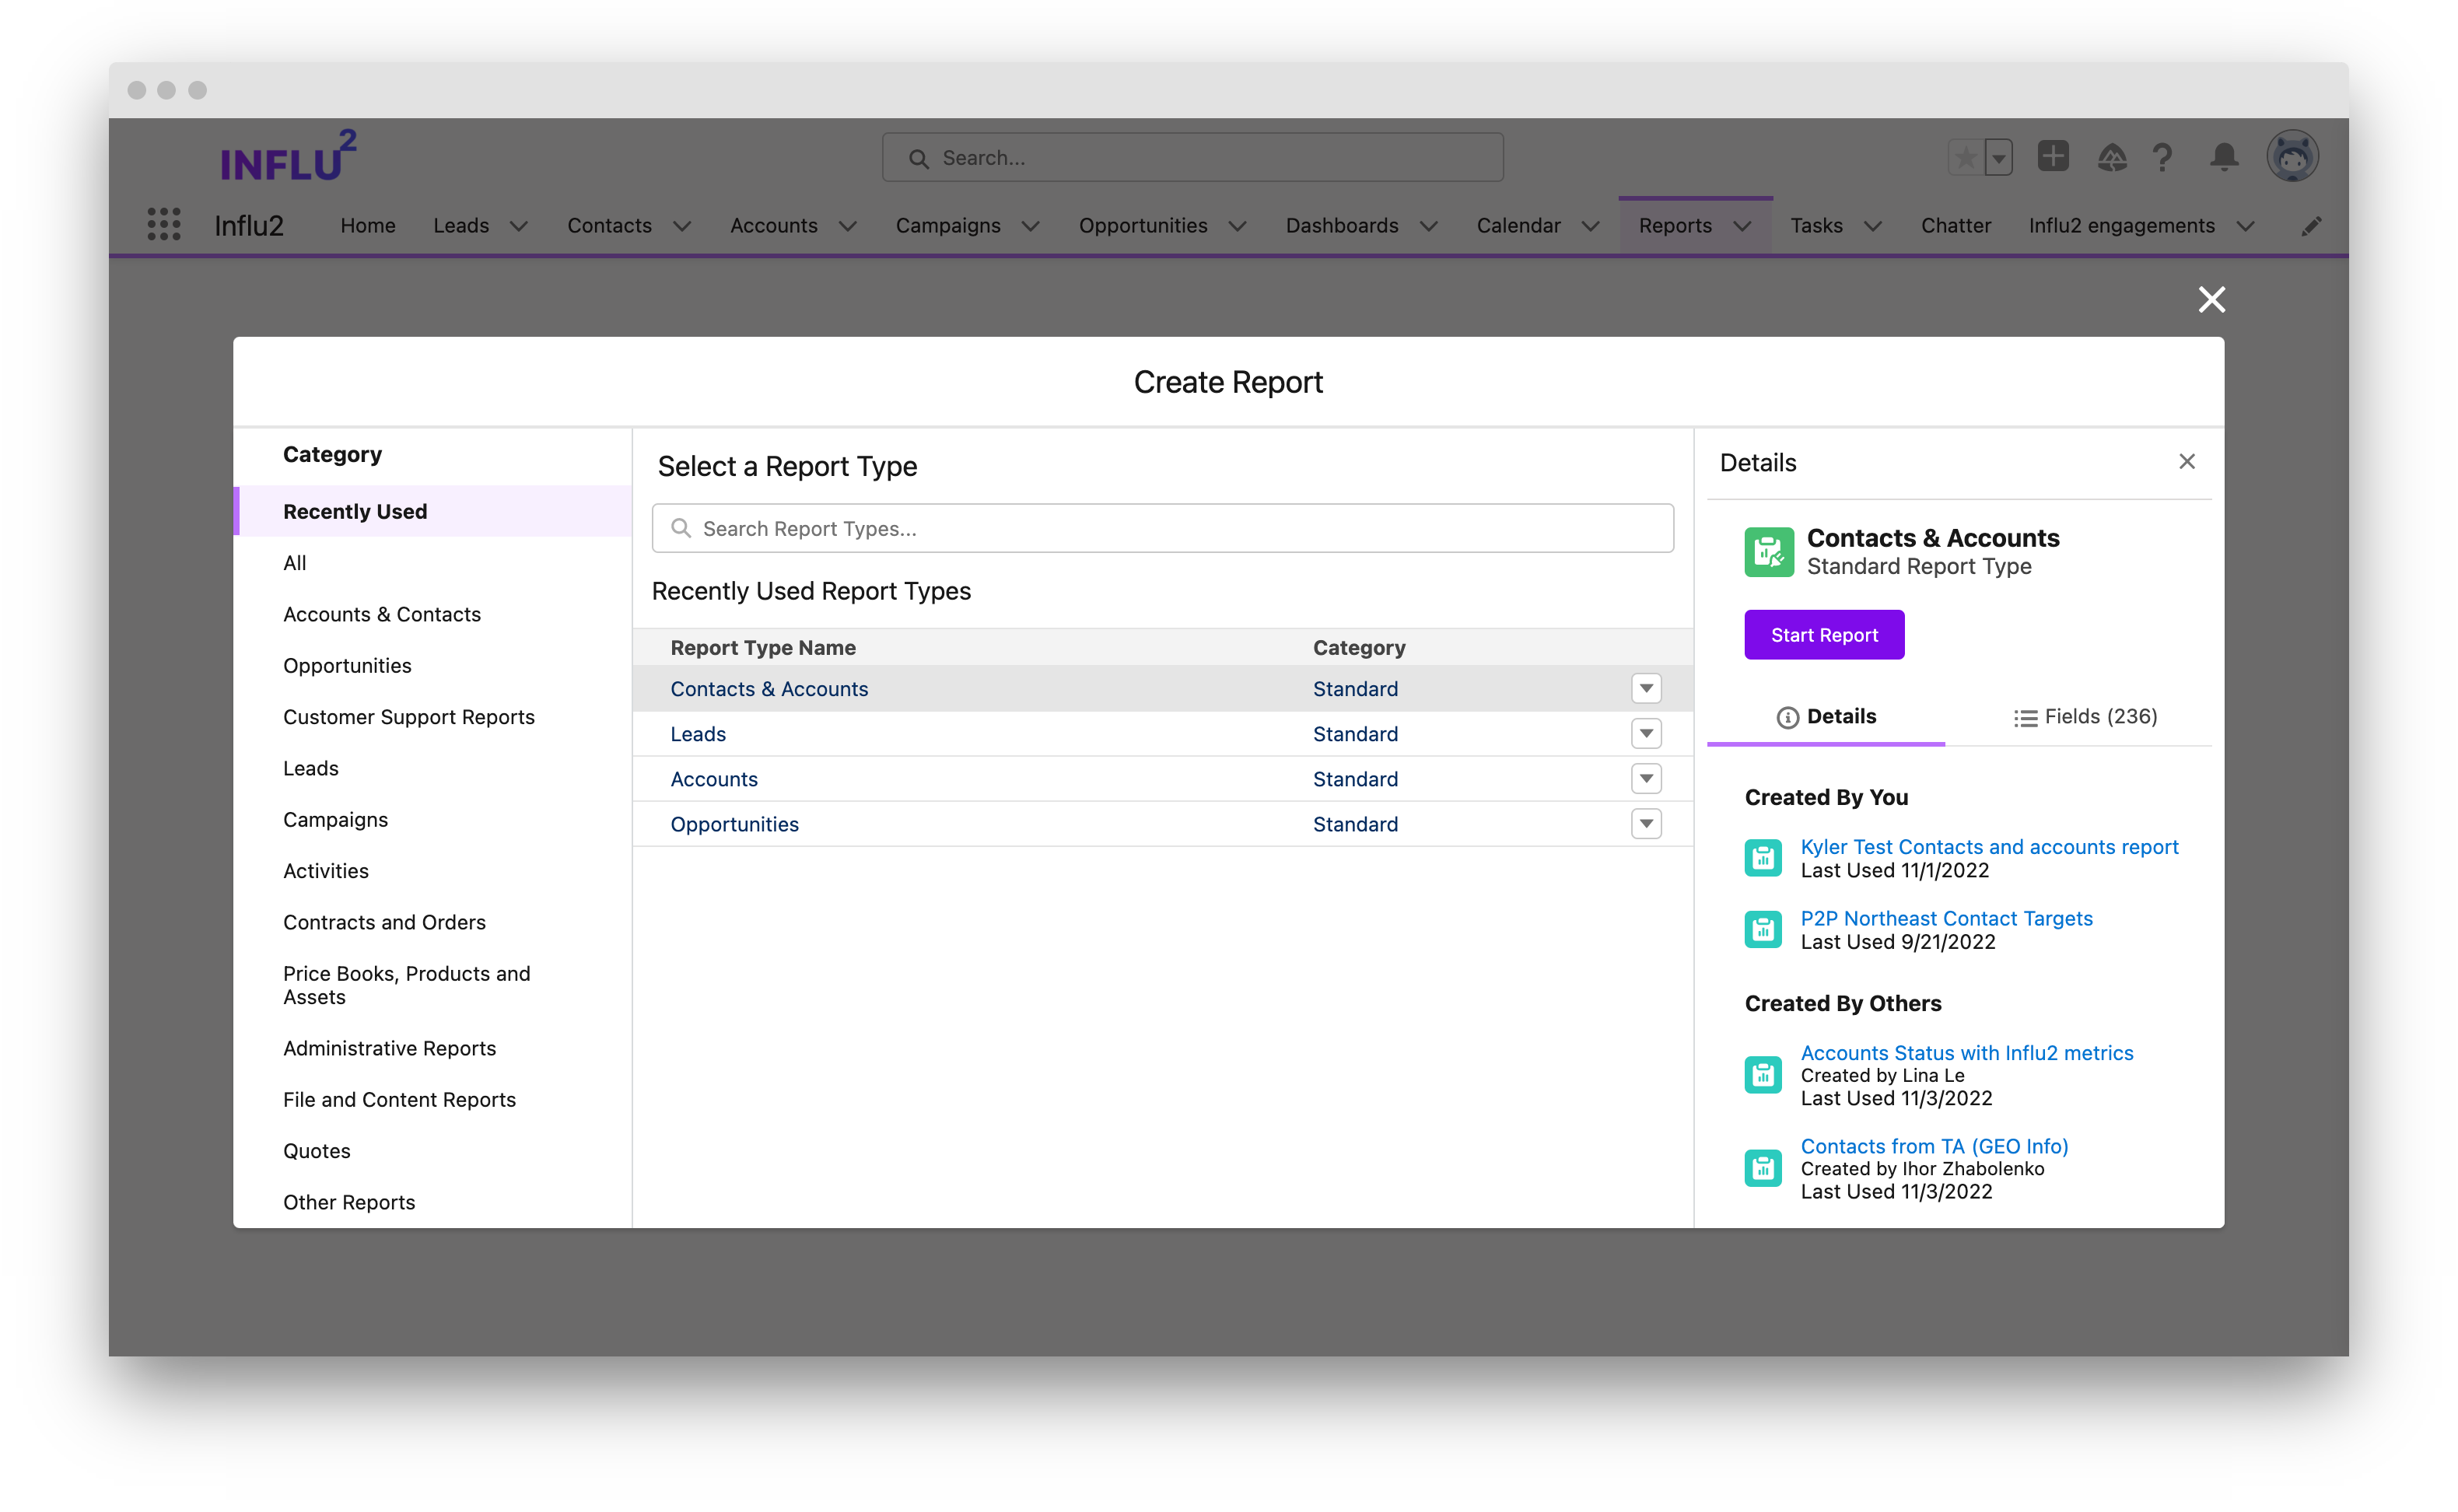Click the notifications bell icon
2458x1512 pixels.
pyautogui.click(x=2223, y=157)
